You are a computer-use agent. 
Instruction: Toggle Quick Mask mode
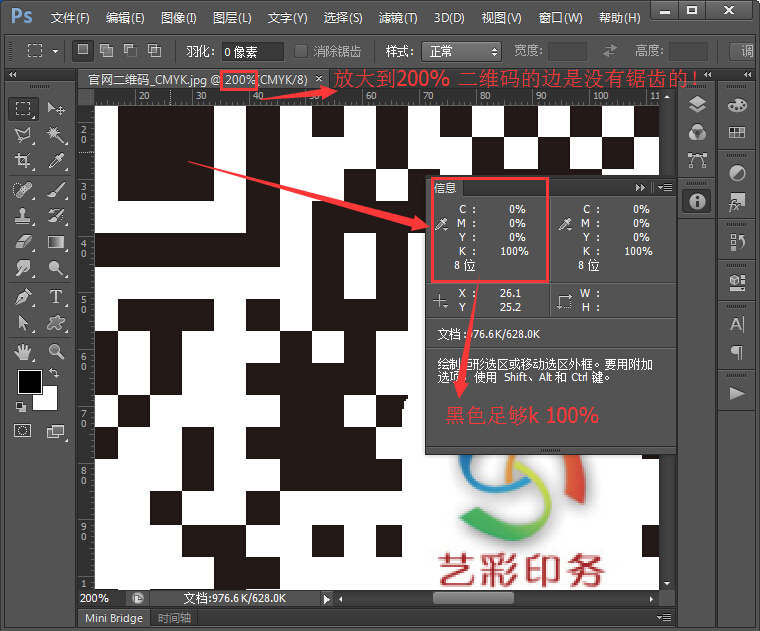(23, 430)
